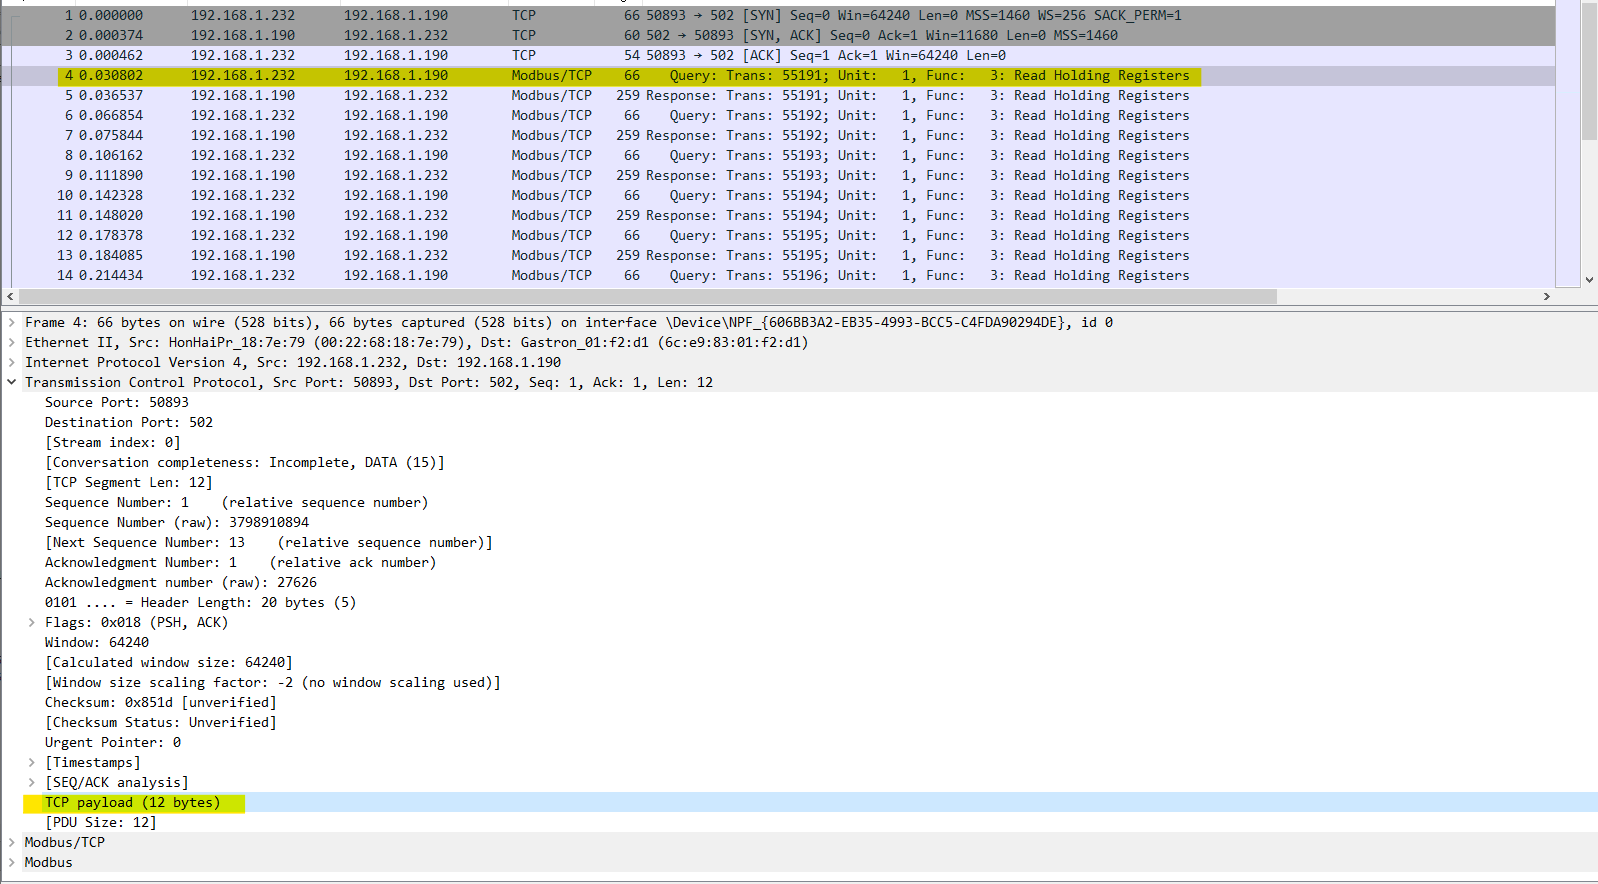Expand the [SEQ/ACK analysis] subtree
The height and width of the screenshot is (884, 1598).
point(31,782)
